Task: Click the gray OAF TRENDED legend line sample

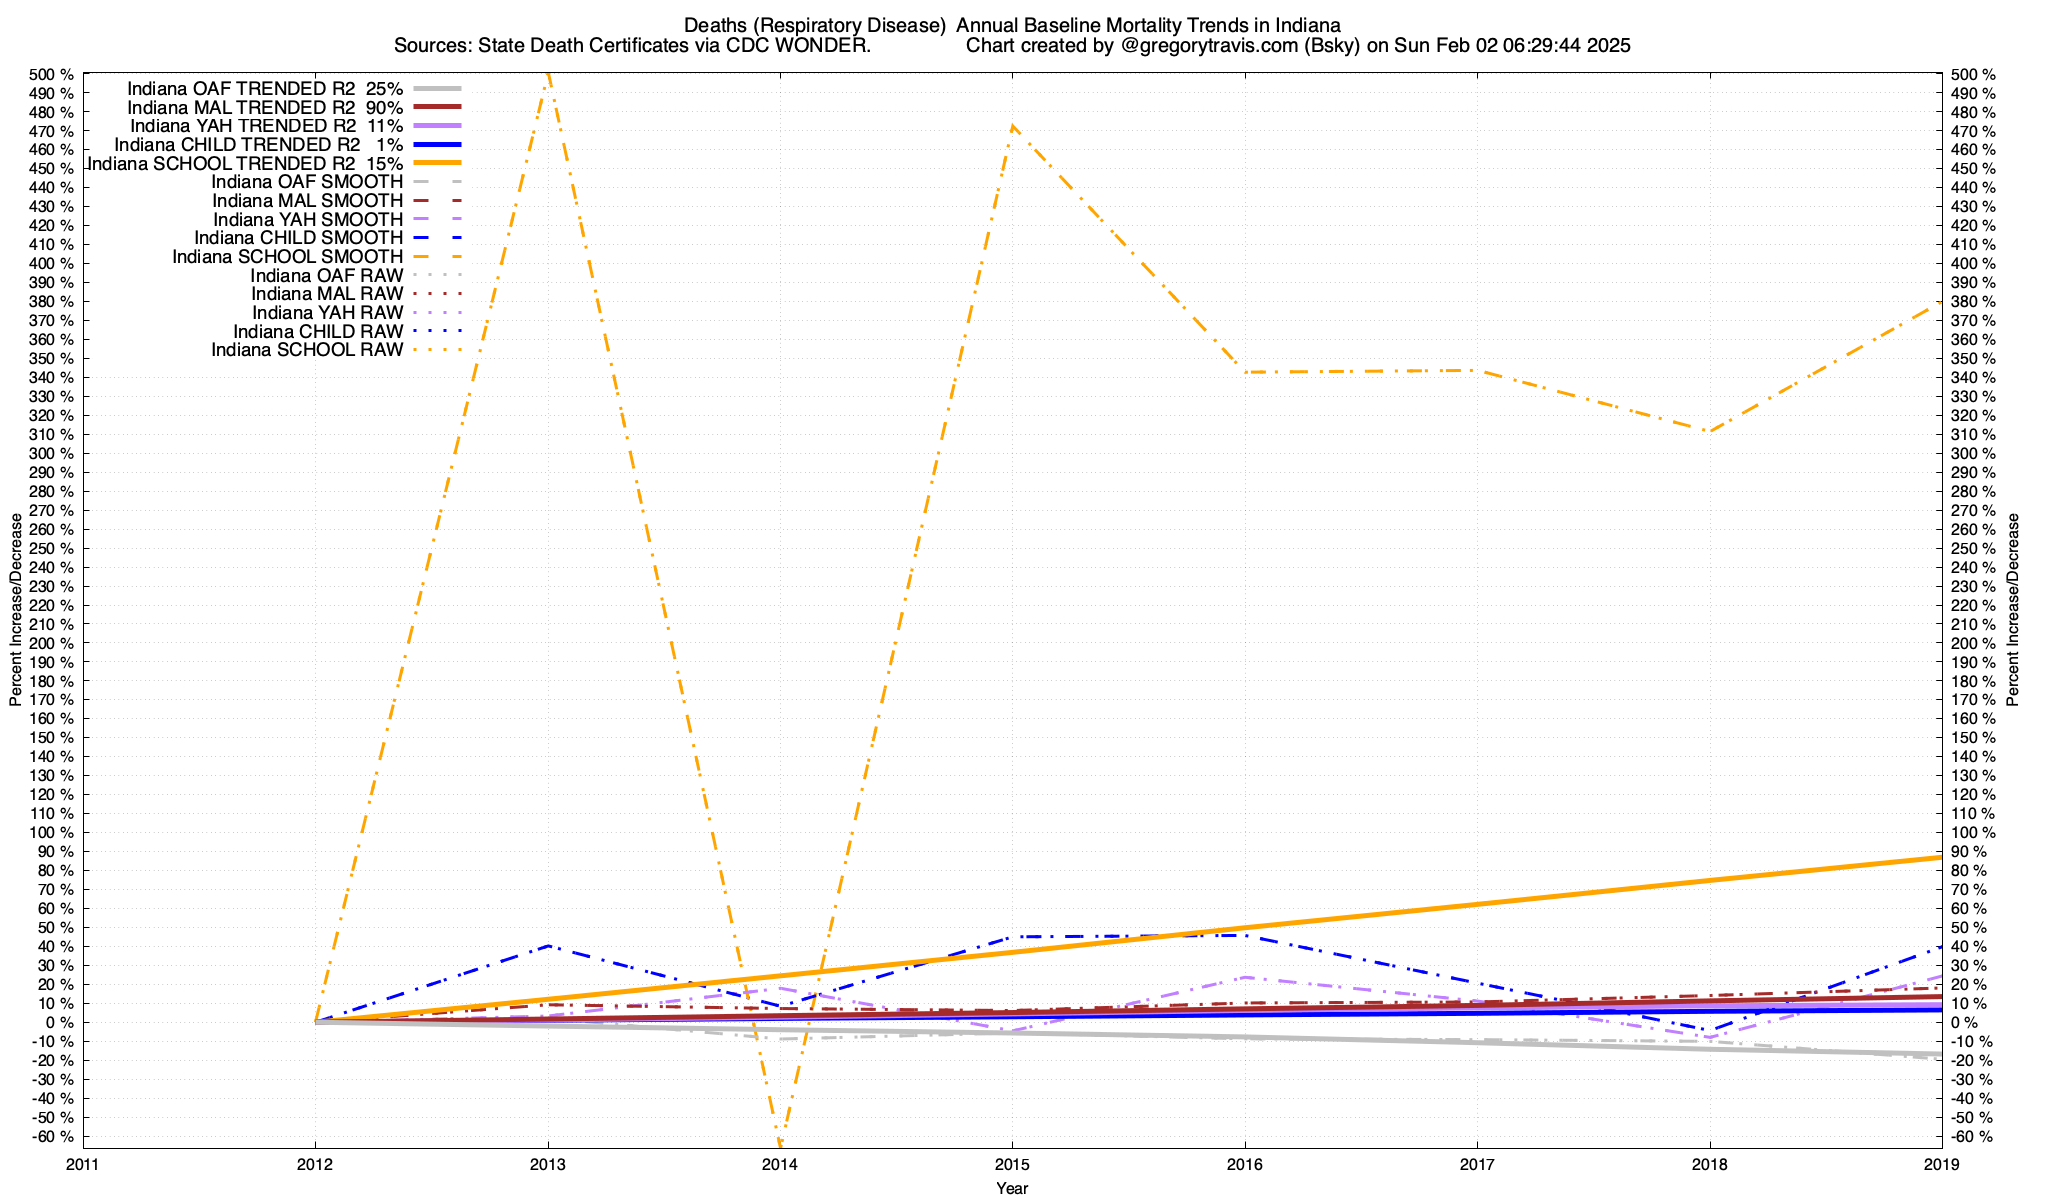Action: [x=436, y=89]
